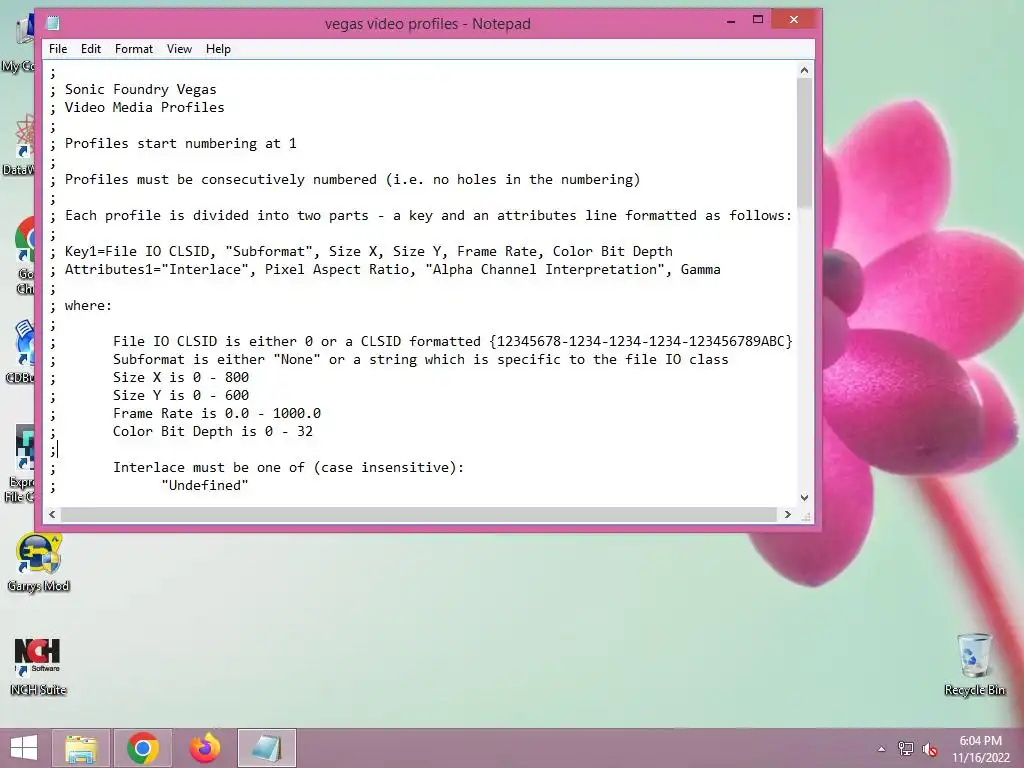
Task: Click the horizontal scrollbar right arrow
Action: [788, 515]
